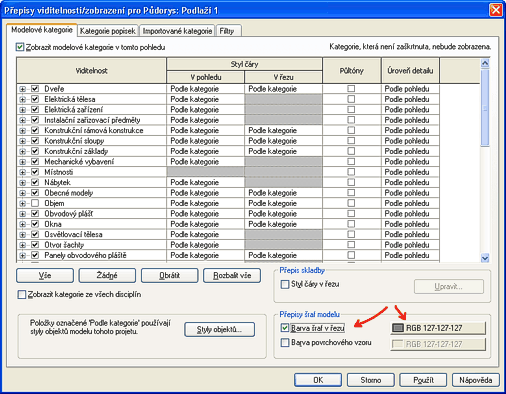Screen dimensions: 506x394
Task: Uncheck Barva šraf v řezu
Action: point(285,328)
